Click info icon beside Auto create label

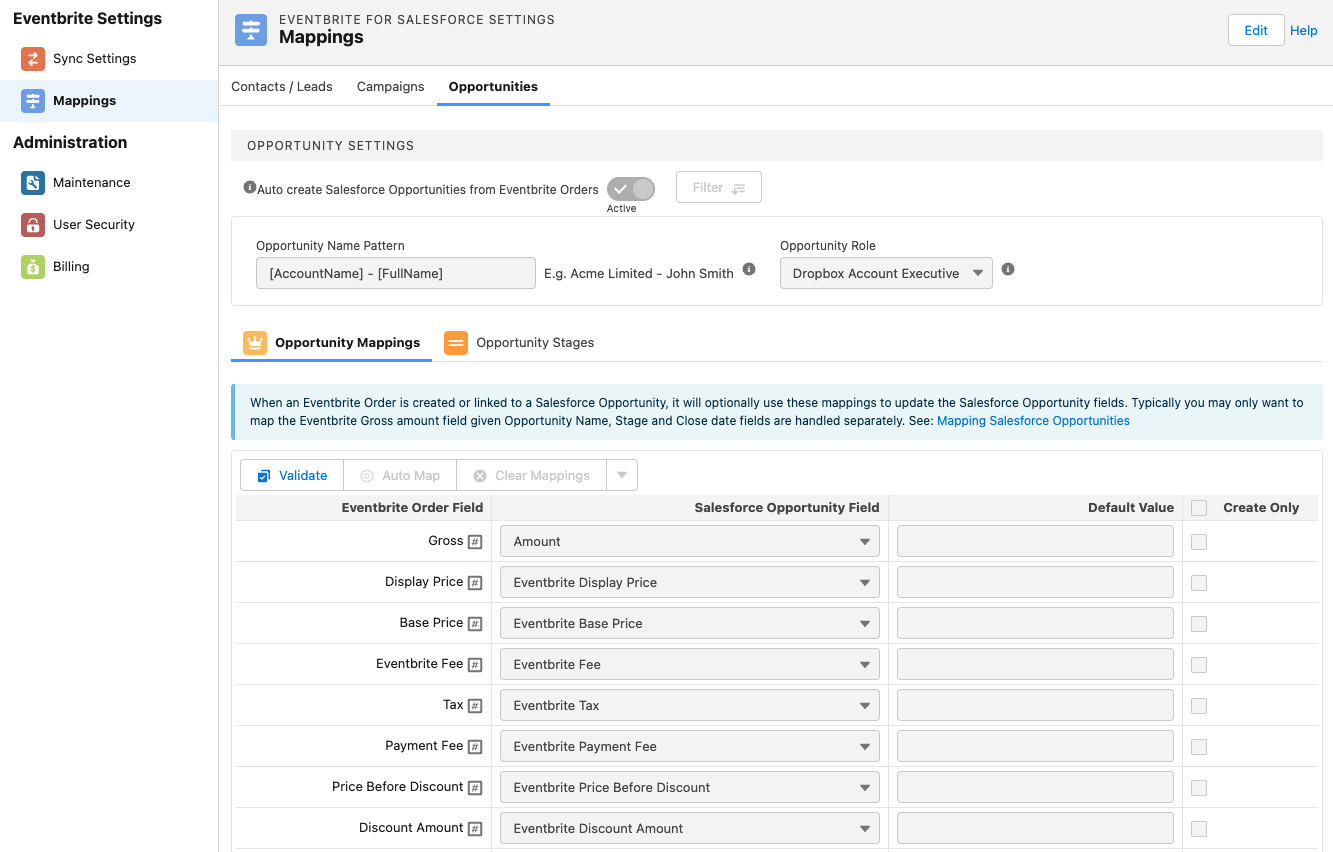tap(250, 187)
